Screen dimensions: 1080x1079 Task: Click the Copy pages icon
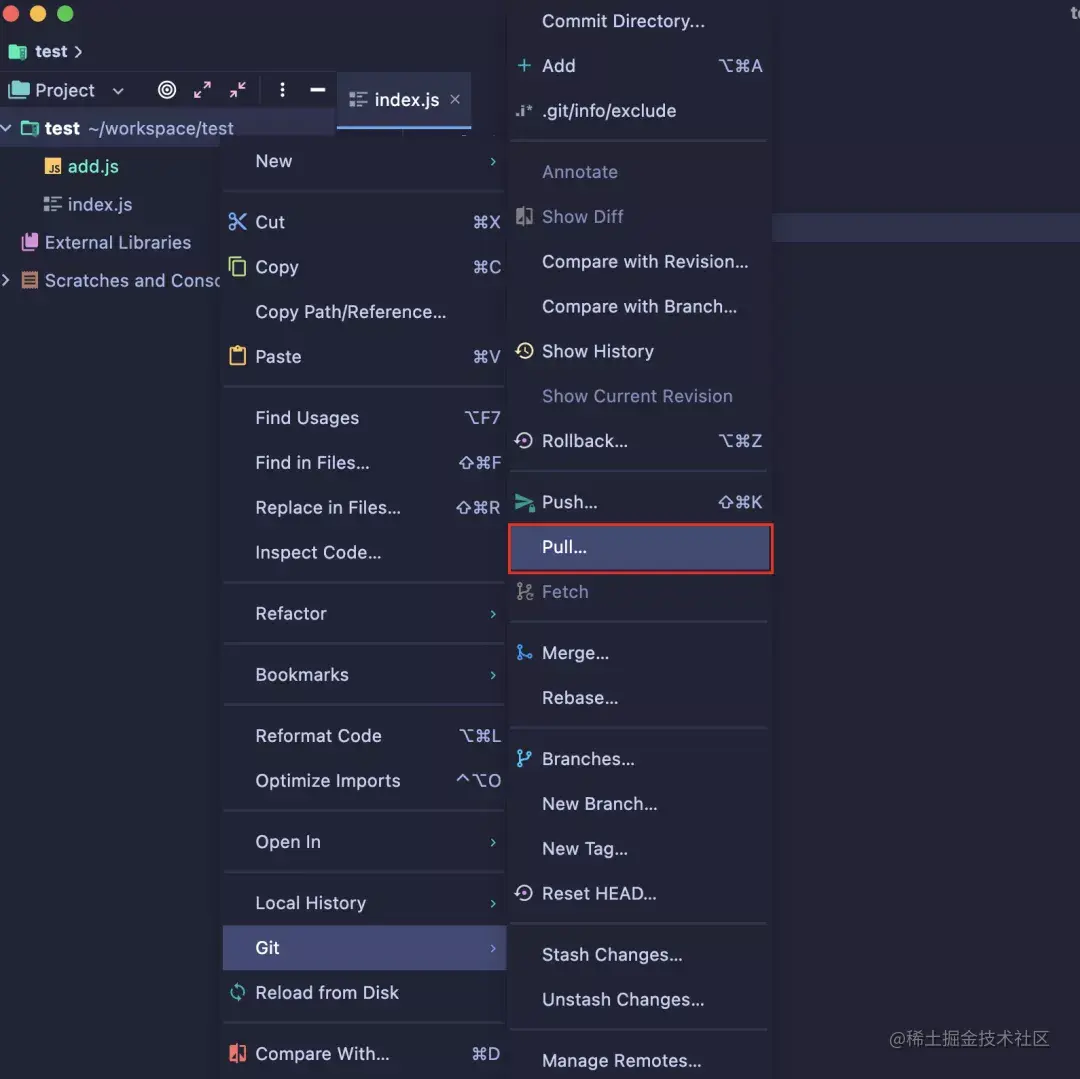click(237, 266)
